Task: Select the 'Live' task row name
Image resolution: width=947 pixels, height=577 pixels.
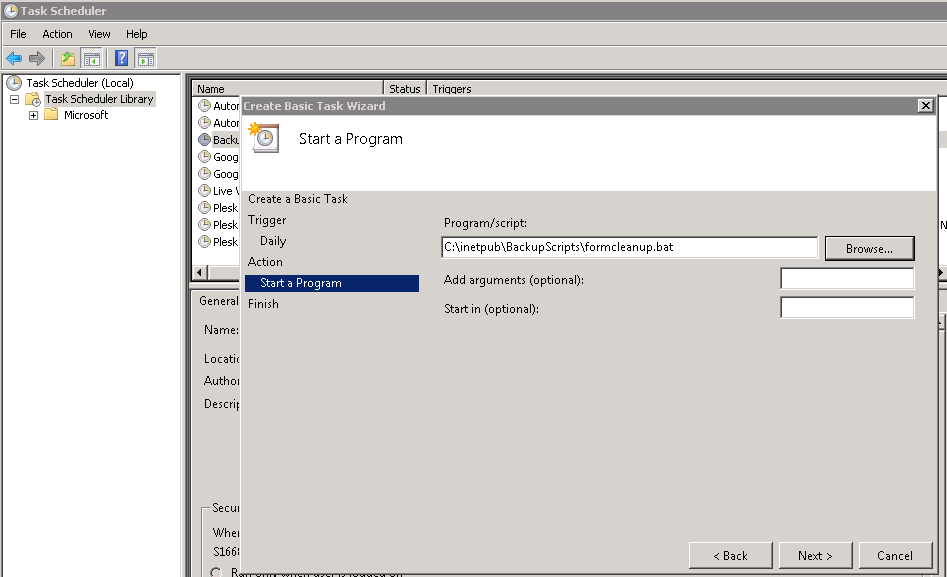Action: point(226,190)
